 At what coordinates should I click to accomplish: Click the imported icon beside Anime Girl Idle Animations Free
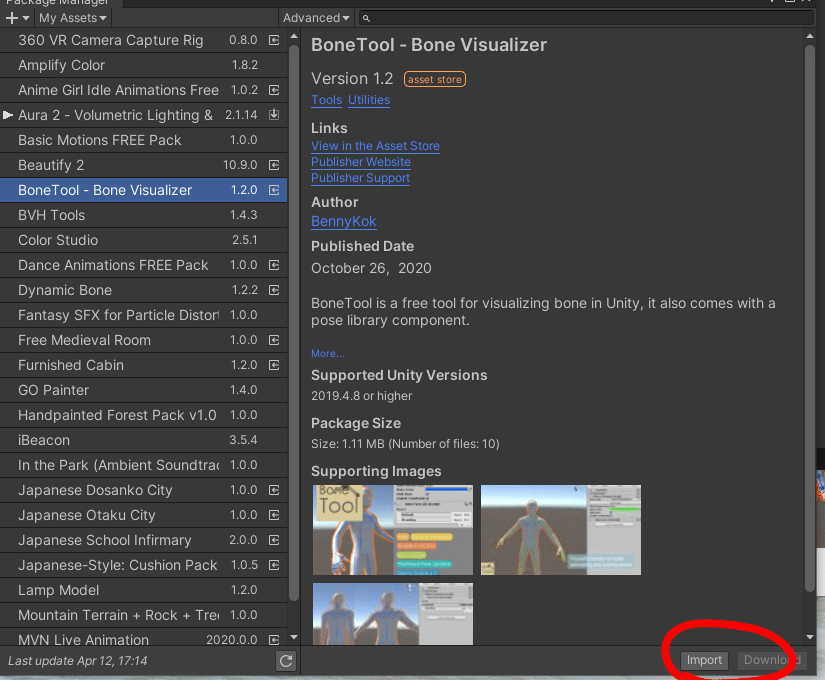[x=274, y=90]
